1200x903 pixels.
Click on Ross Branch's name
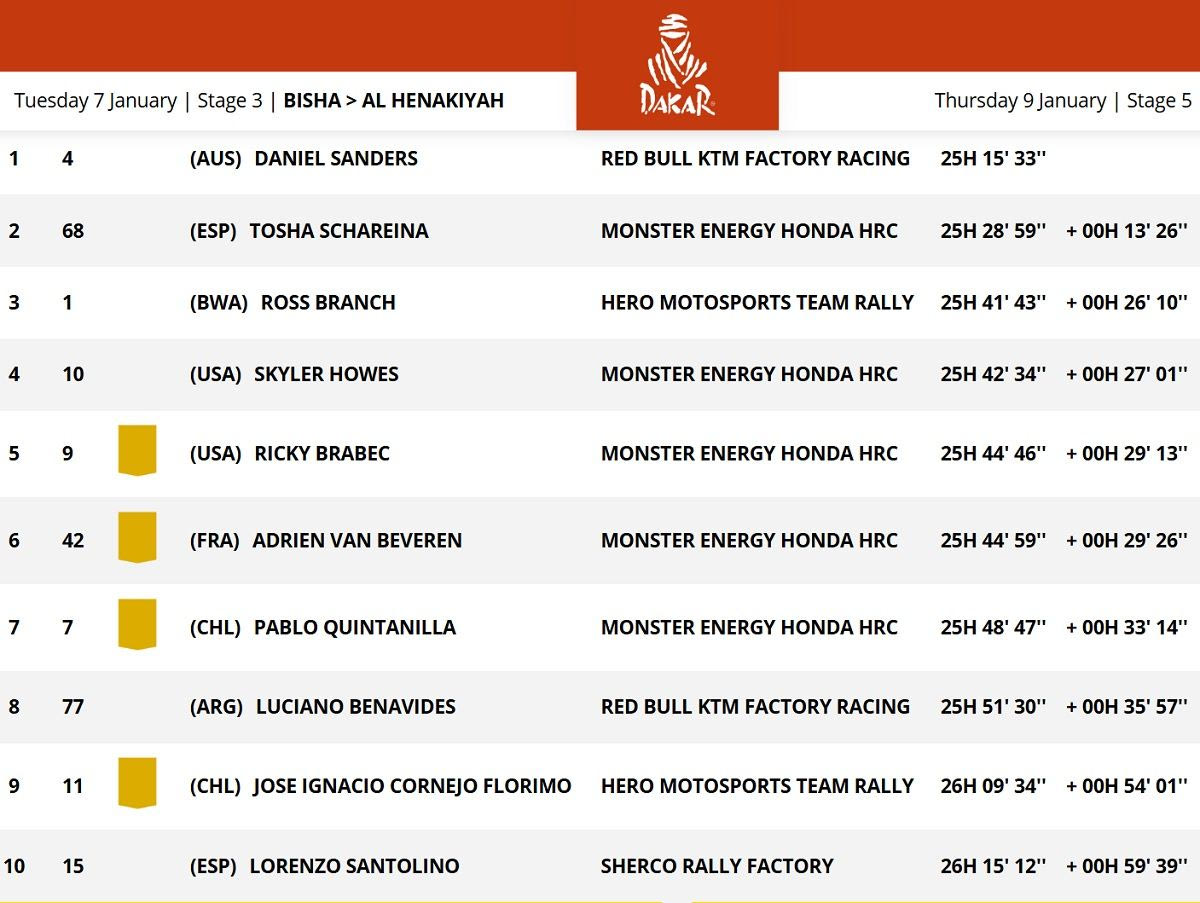[x=328, y=302]
